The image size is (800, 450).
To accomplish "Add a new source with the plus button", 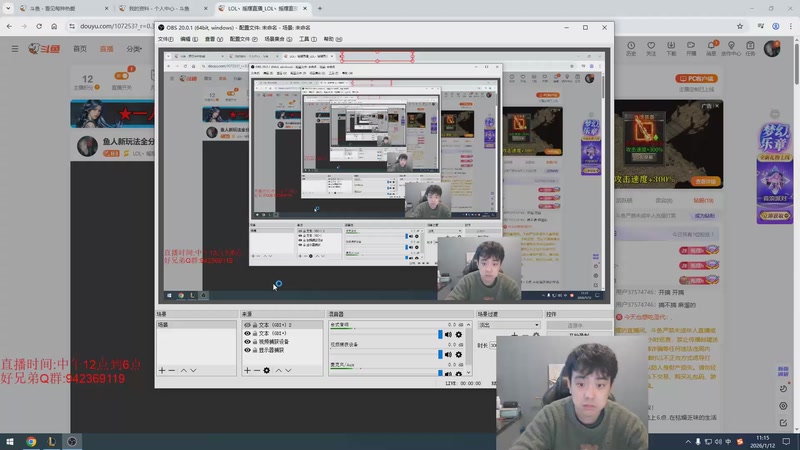I will 247,370.
